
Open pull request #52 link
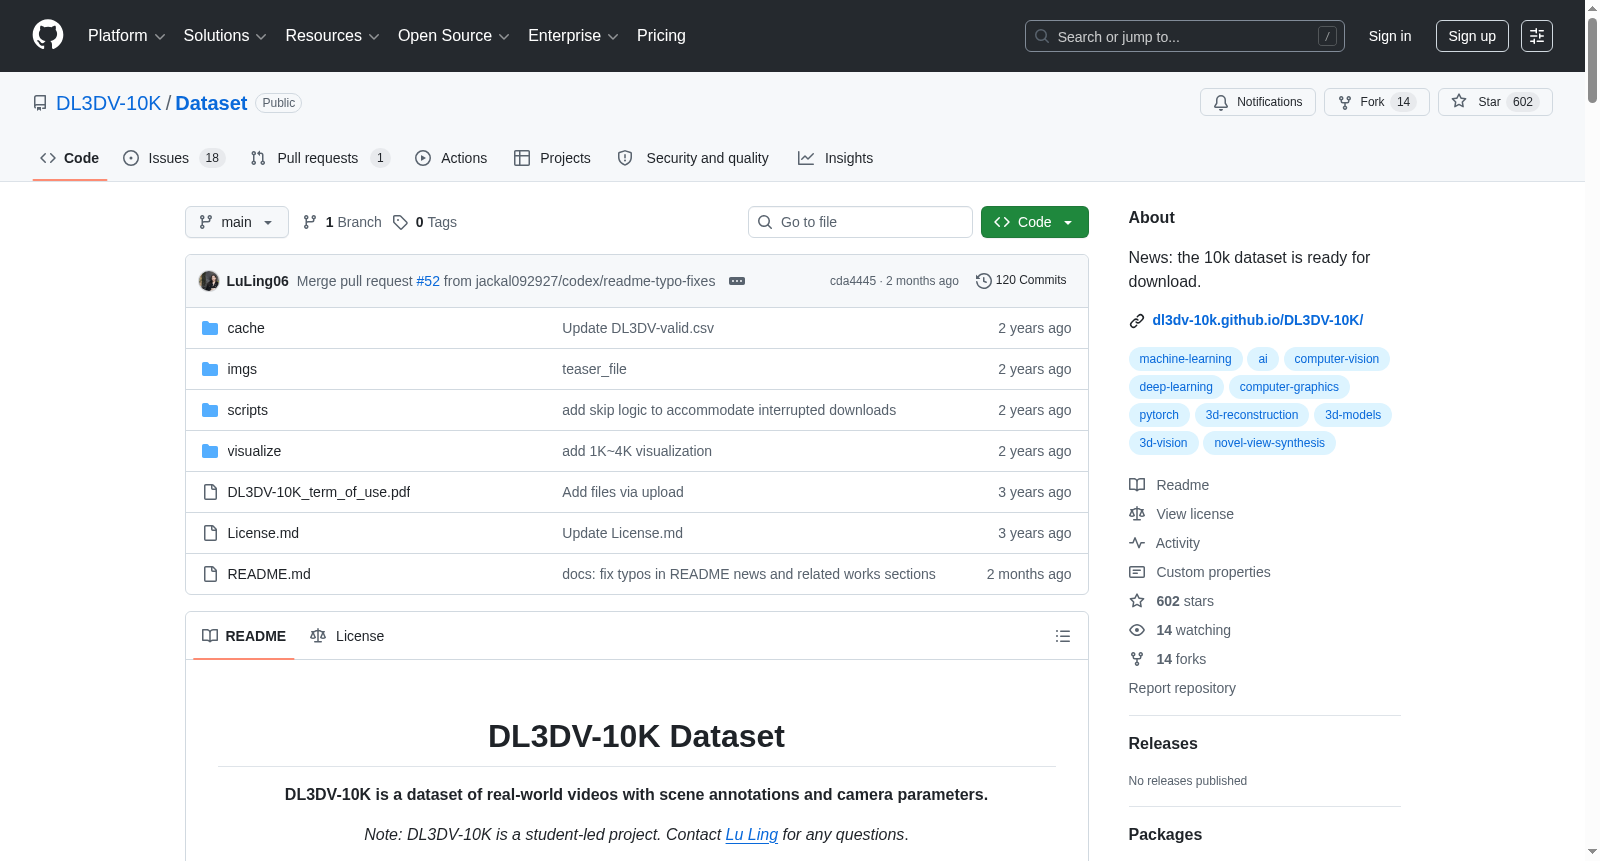tap(428, 281)
